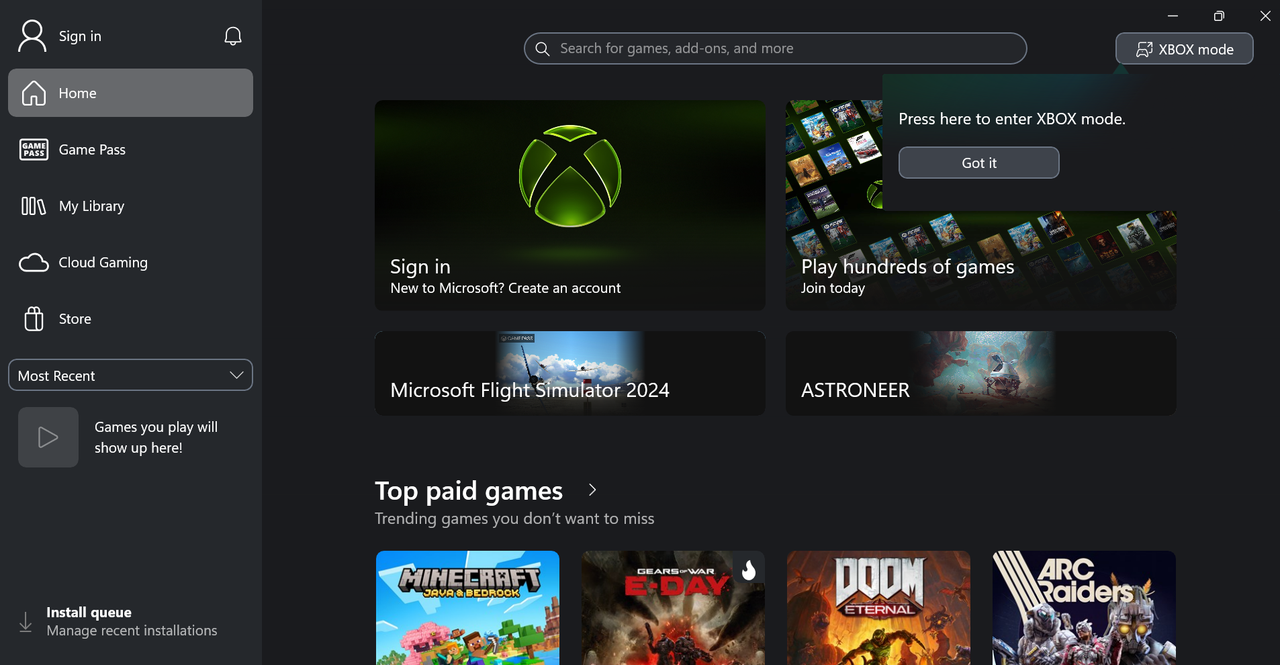
Task: Select the Sign in label in sidebar
Action: coord(80,36)
